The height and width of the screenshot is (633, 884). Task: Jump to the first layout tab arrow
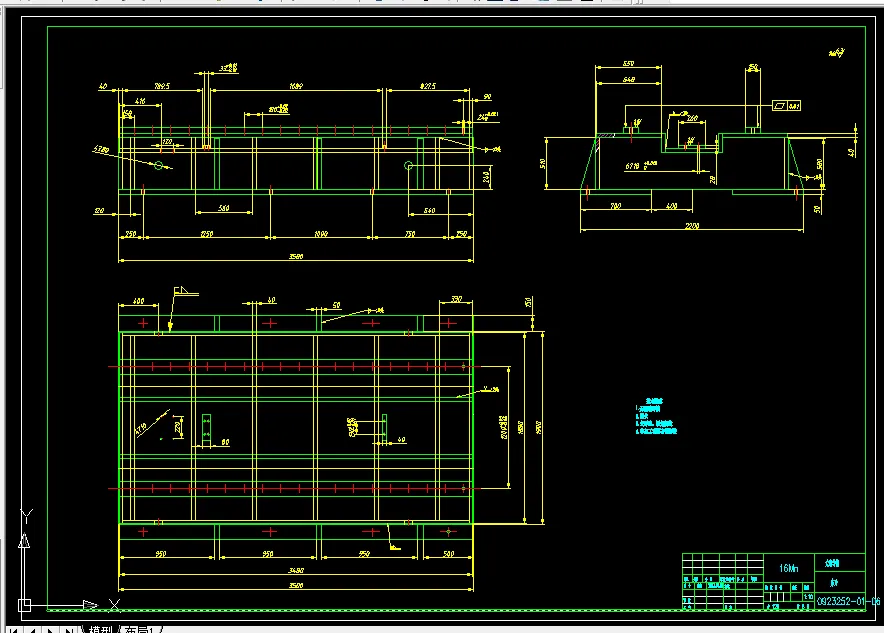pyautogui.click(x=14, y=630)
